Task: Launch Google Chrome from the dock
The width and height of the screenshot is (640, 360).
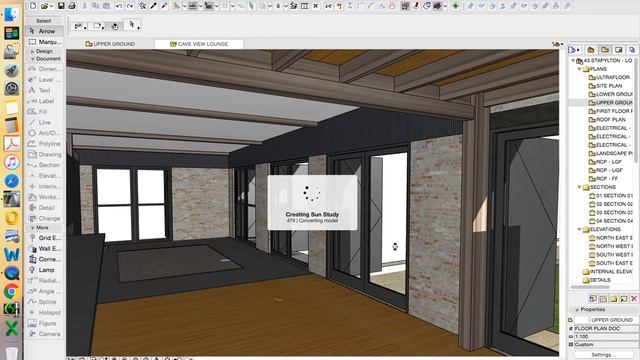Action: (11, 291)
